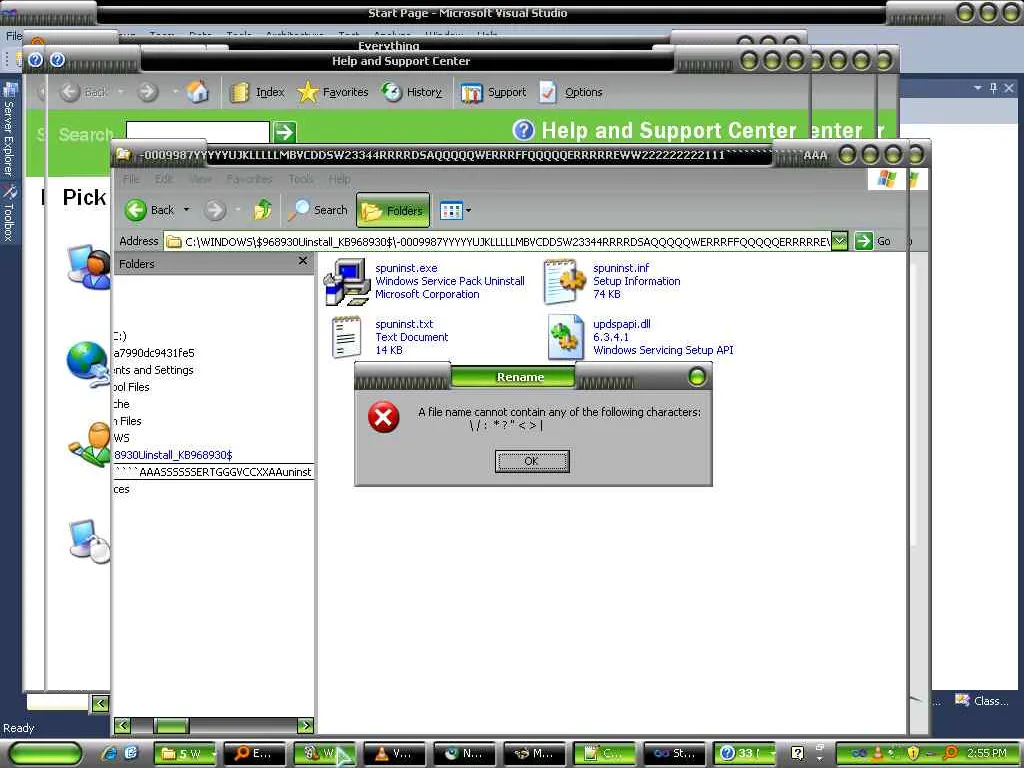This screenshot has width=1024, height=768.
Task: Click the Explorer address bar path field
Action: (x=498, y=242)
